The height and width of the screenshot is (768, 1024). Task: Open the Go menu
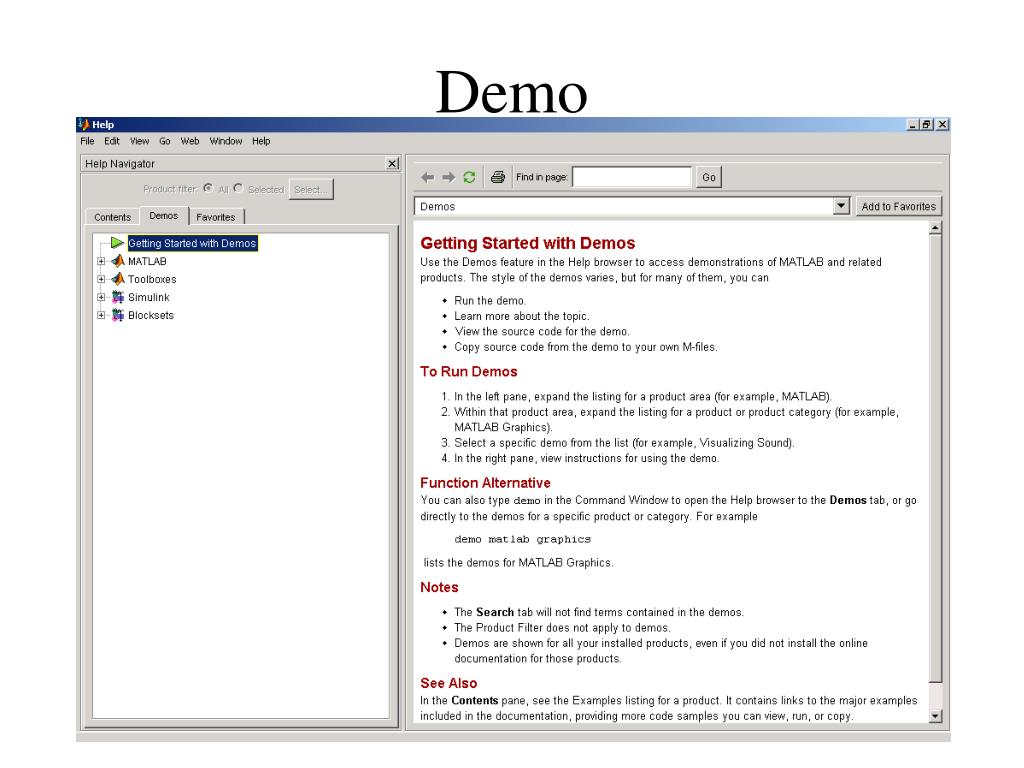165,141
